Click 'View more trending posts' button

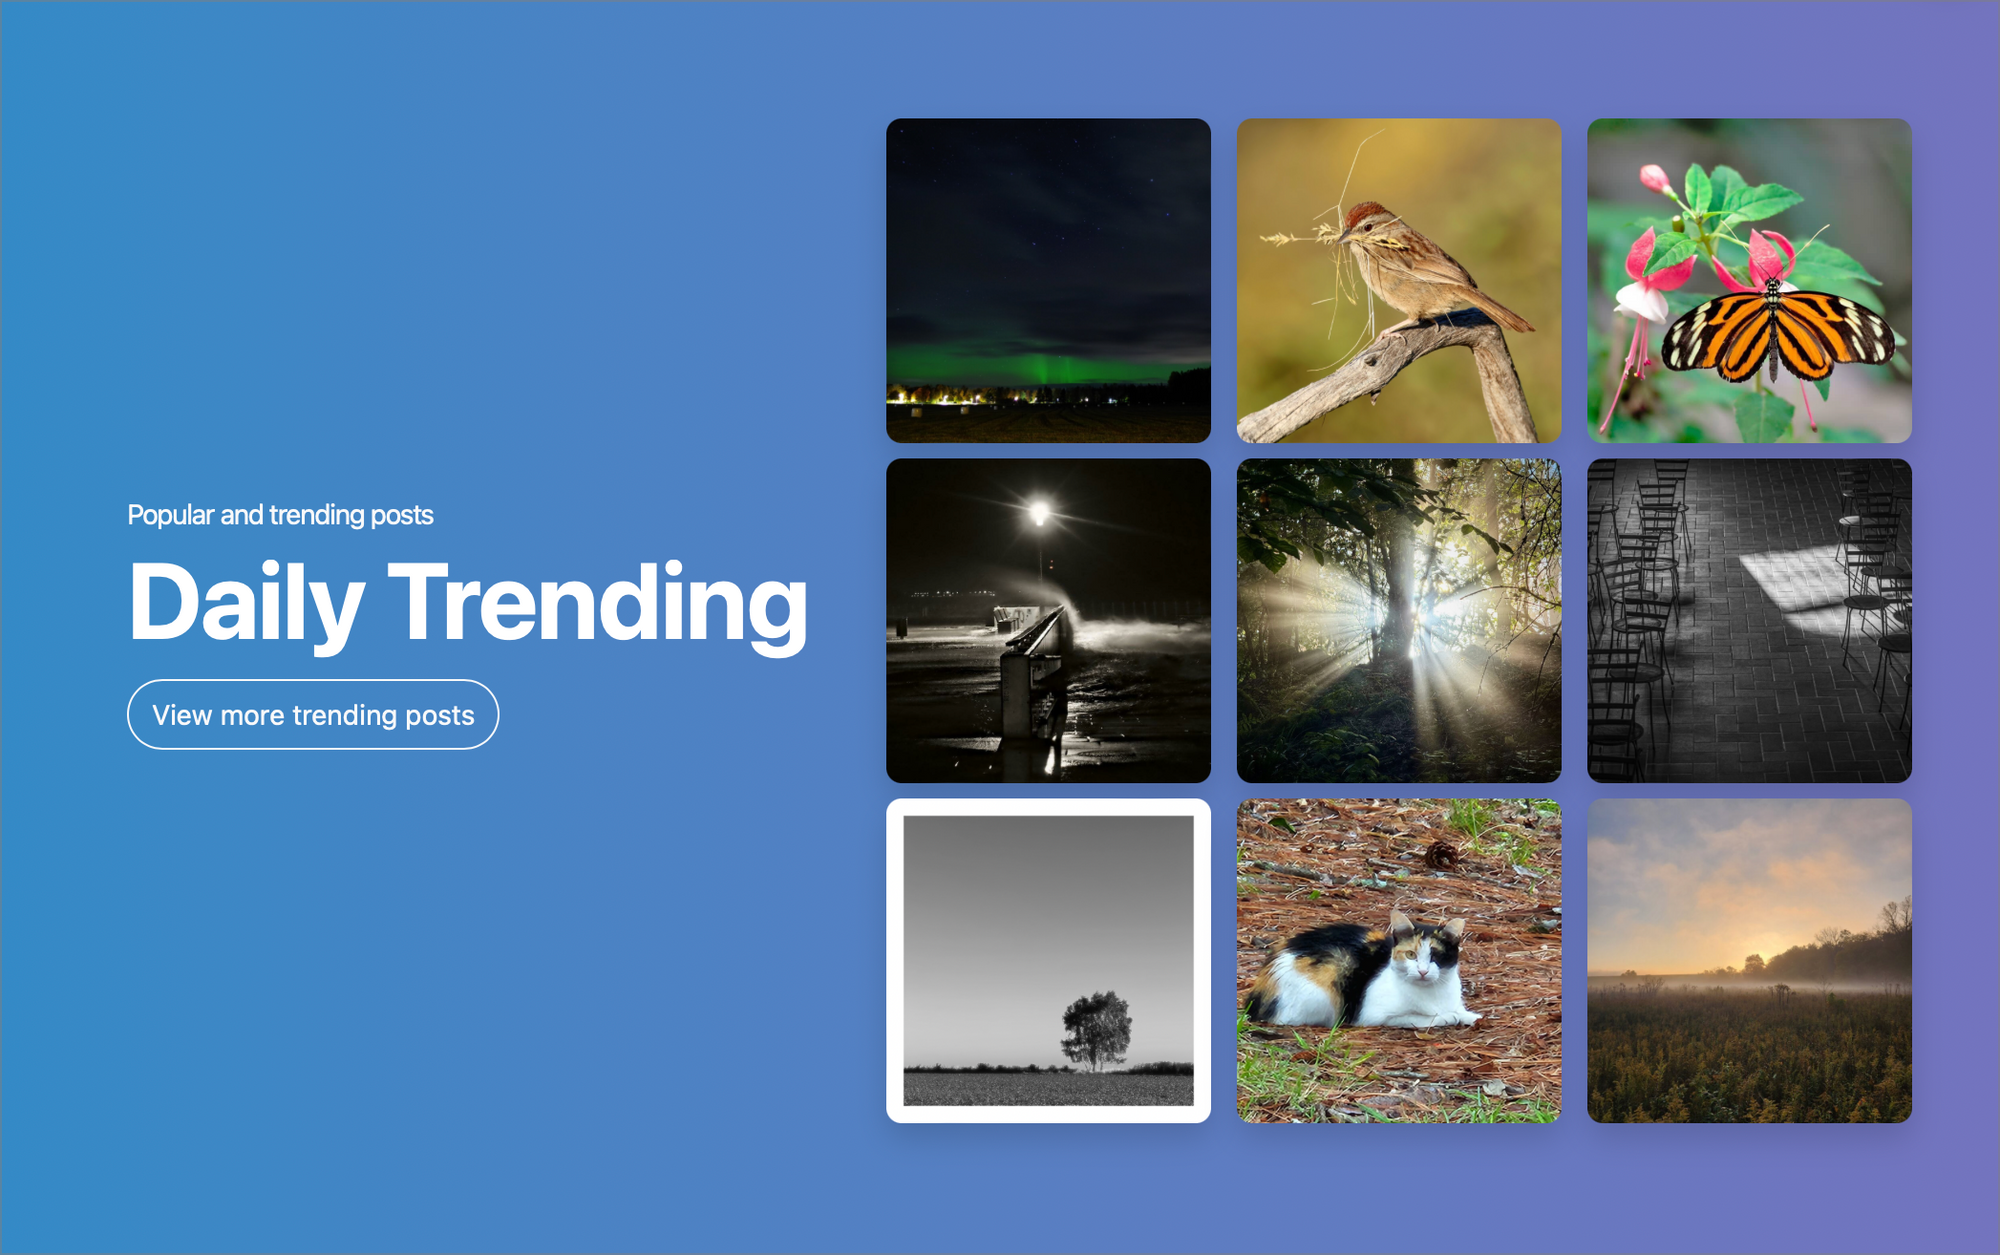pos(311,713)
